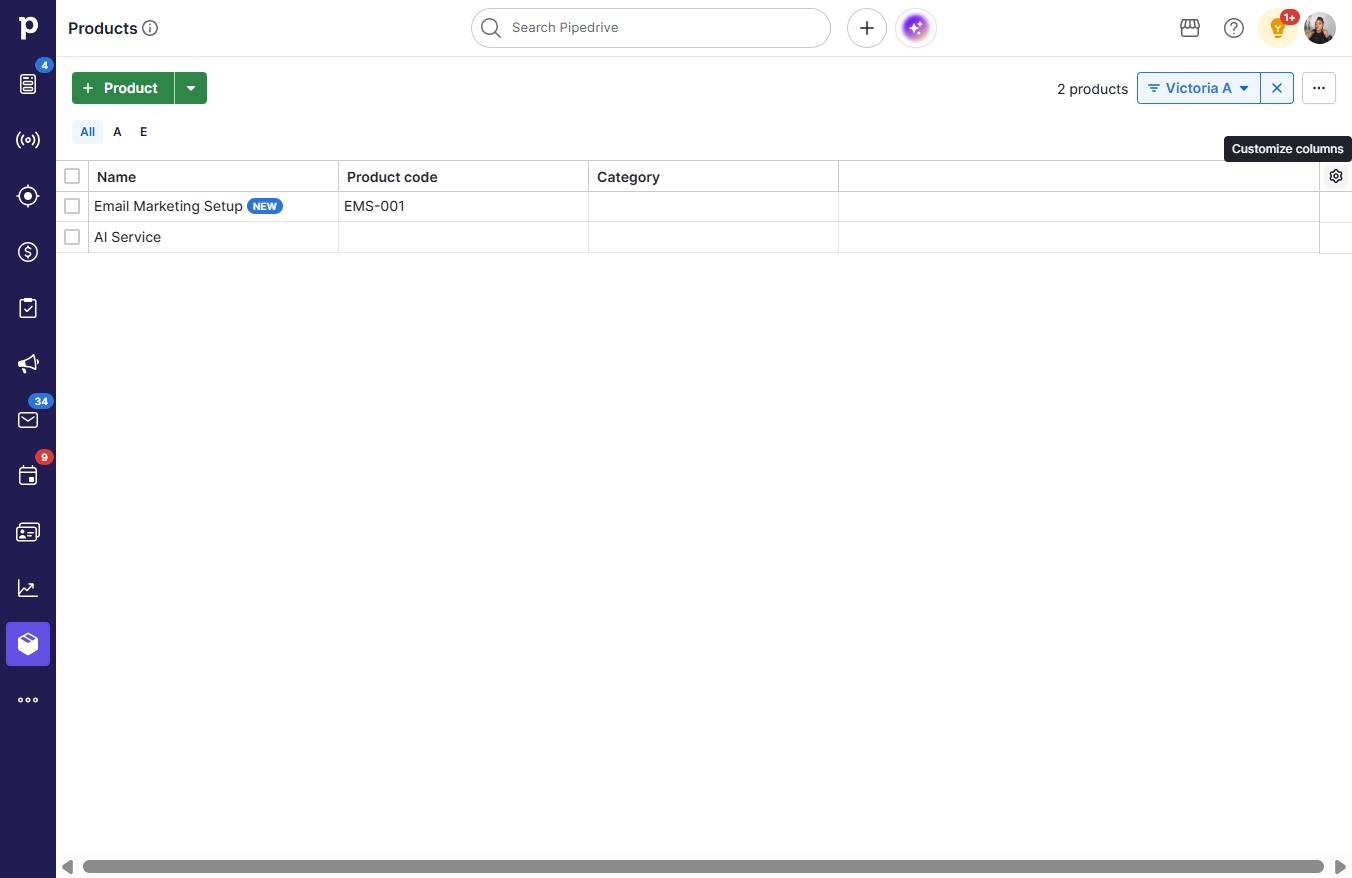Image resolution: width=1352 pixels, height=878 pixels.
Task: Open the AI assistant sparkle icon
Action: [916, 28]
